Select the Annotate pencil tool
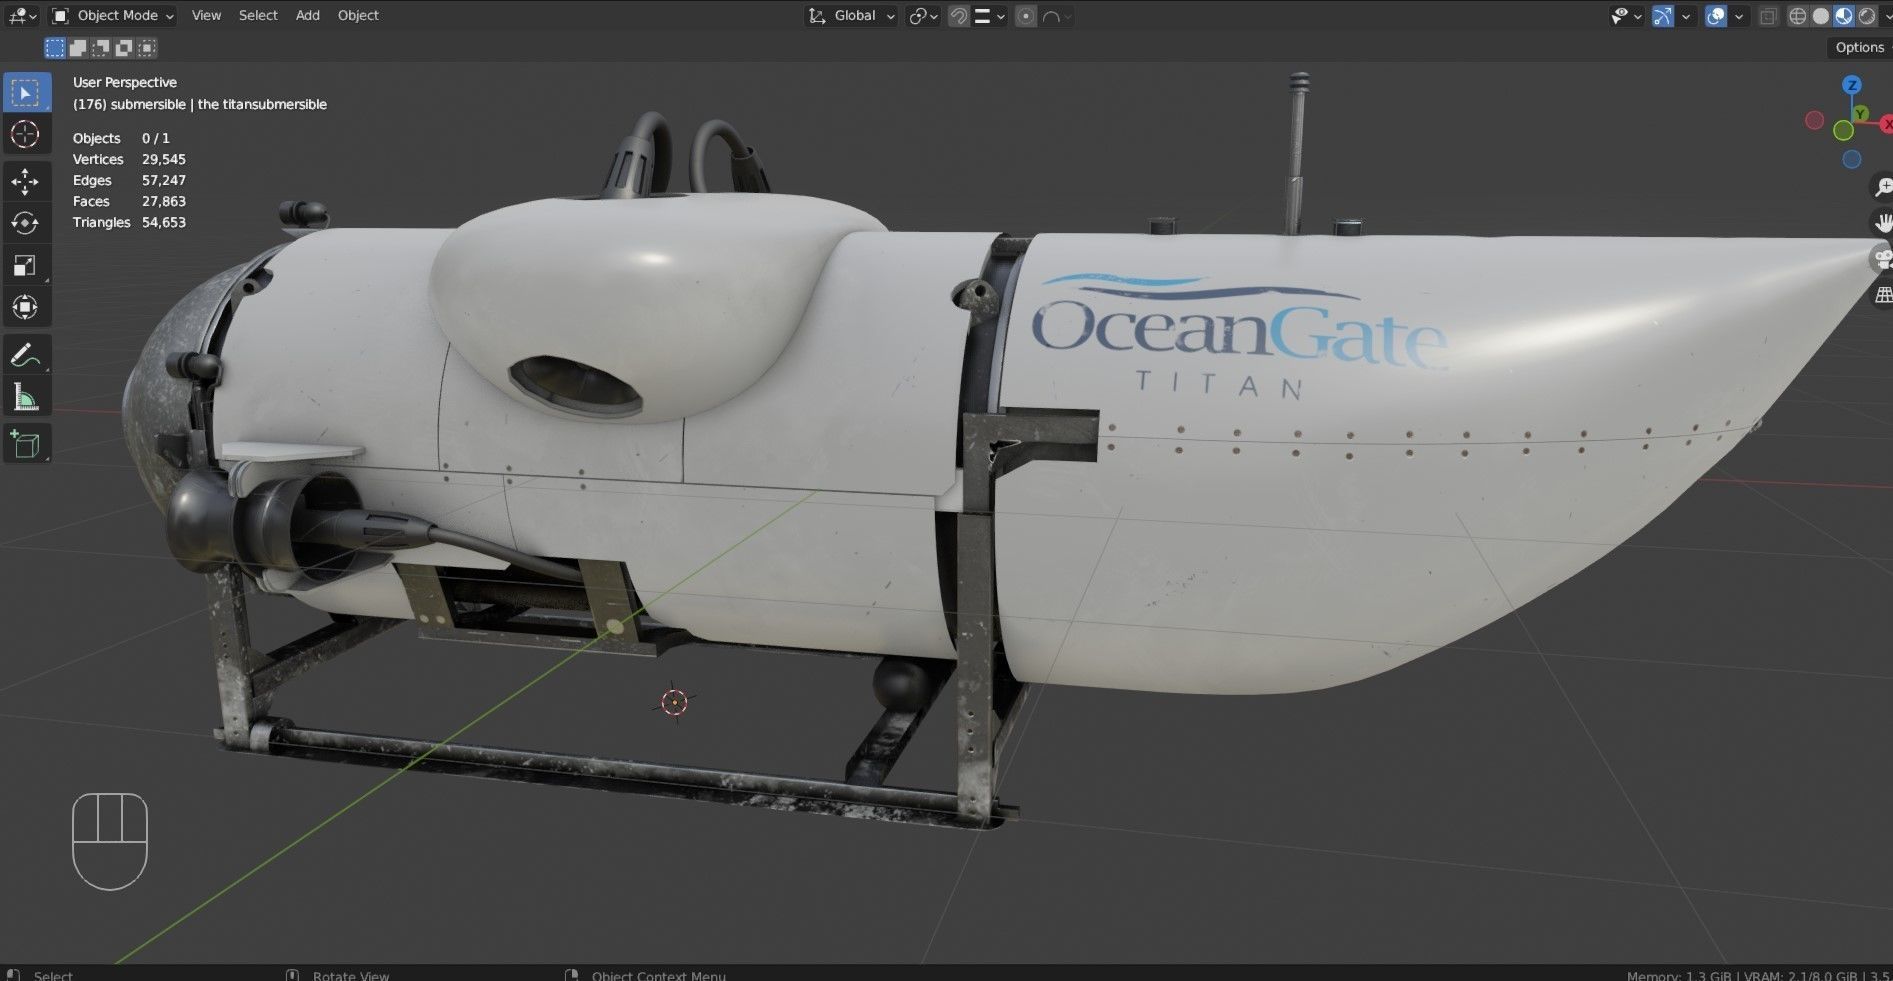The height and width of the screenshot is (981, 1893). pos(25,355)
